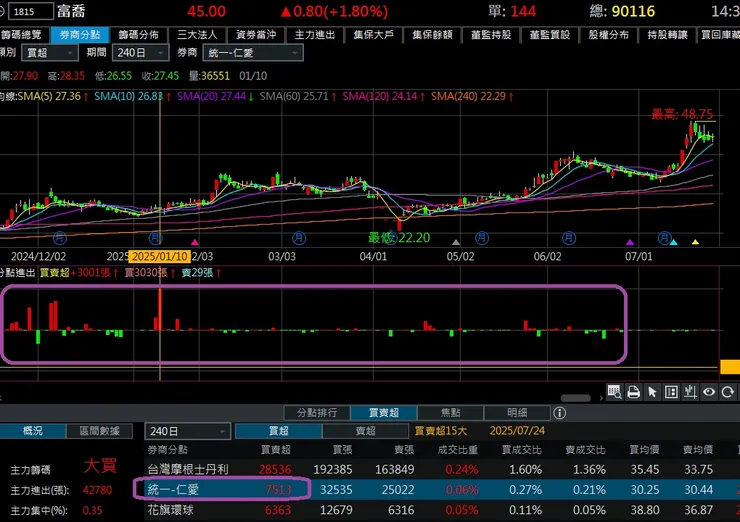Image resolution: width=740 pixels, height=522 pixels.
Task: Click the stock code field showing 1815
Action: point(30,11)
